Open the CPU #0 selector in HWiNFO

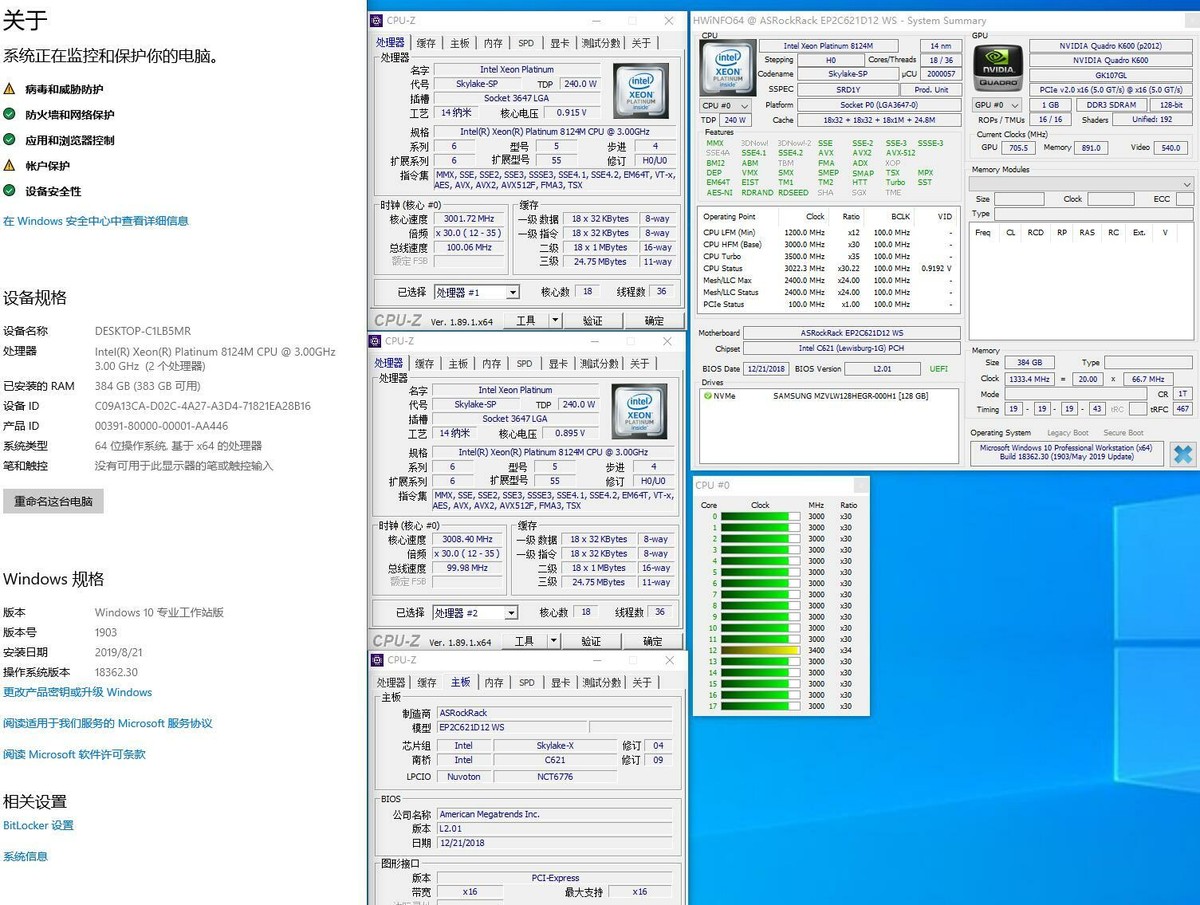click(x=724, y=105)
